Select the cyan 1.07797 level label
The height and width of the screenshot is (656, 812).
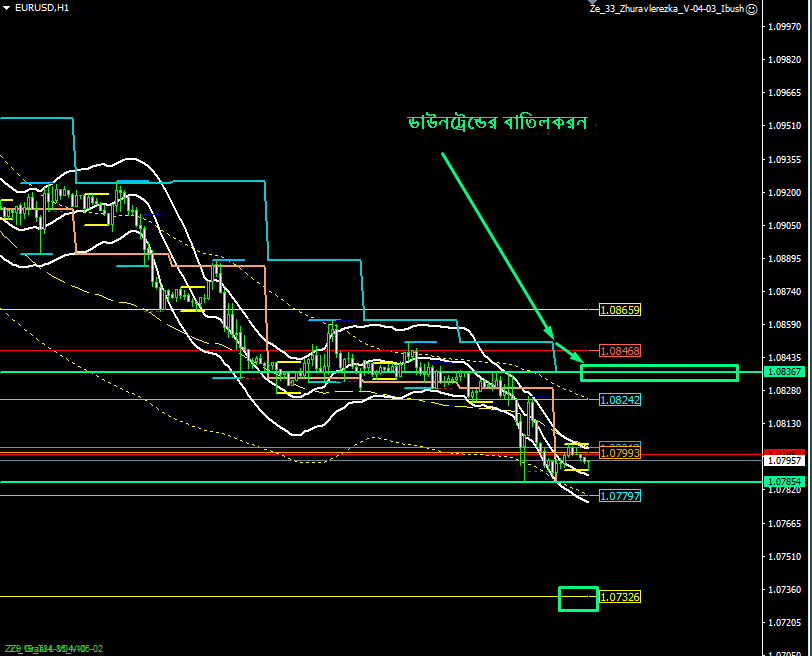tap(619, 496)
